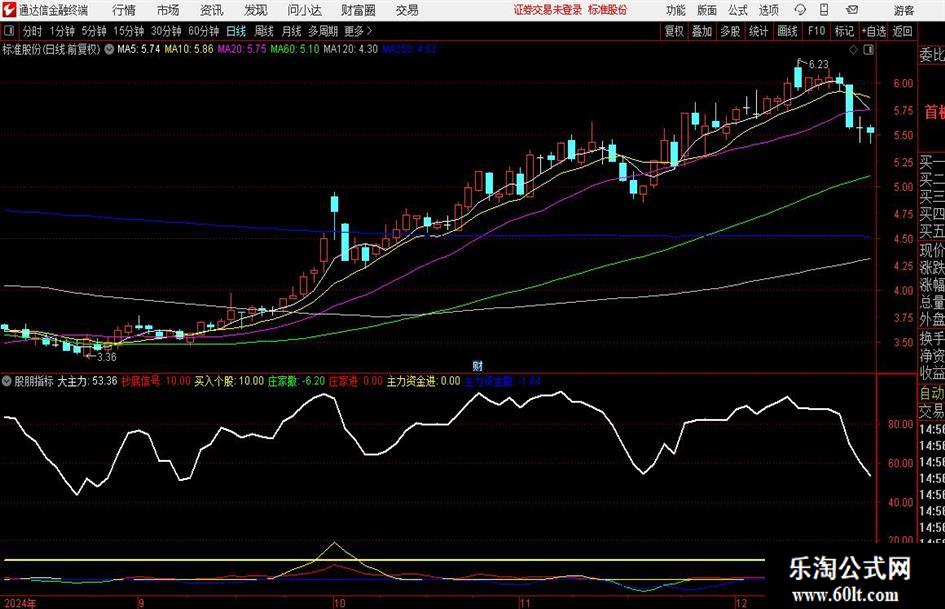945x609 pixels.
Task: Click 主力资金进: 0.00 indicator label
Action: (423, 381)
